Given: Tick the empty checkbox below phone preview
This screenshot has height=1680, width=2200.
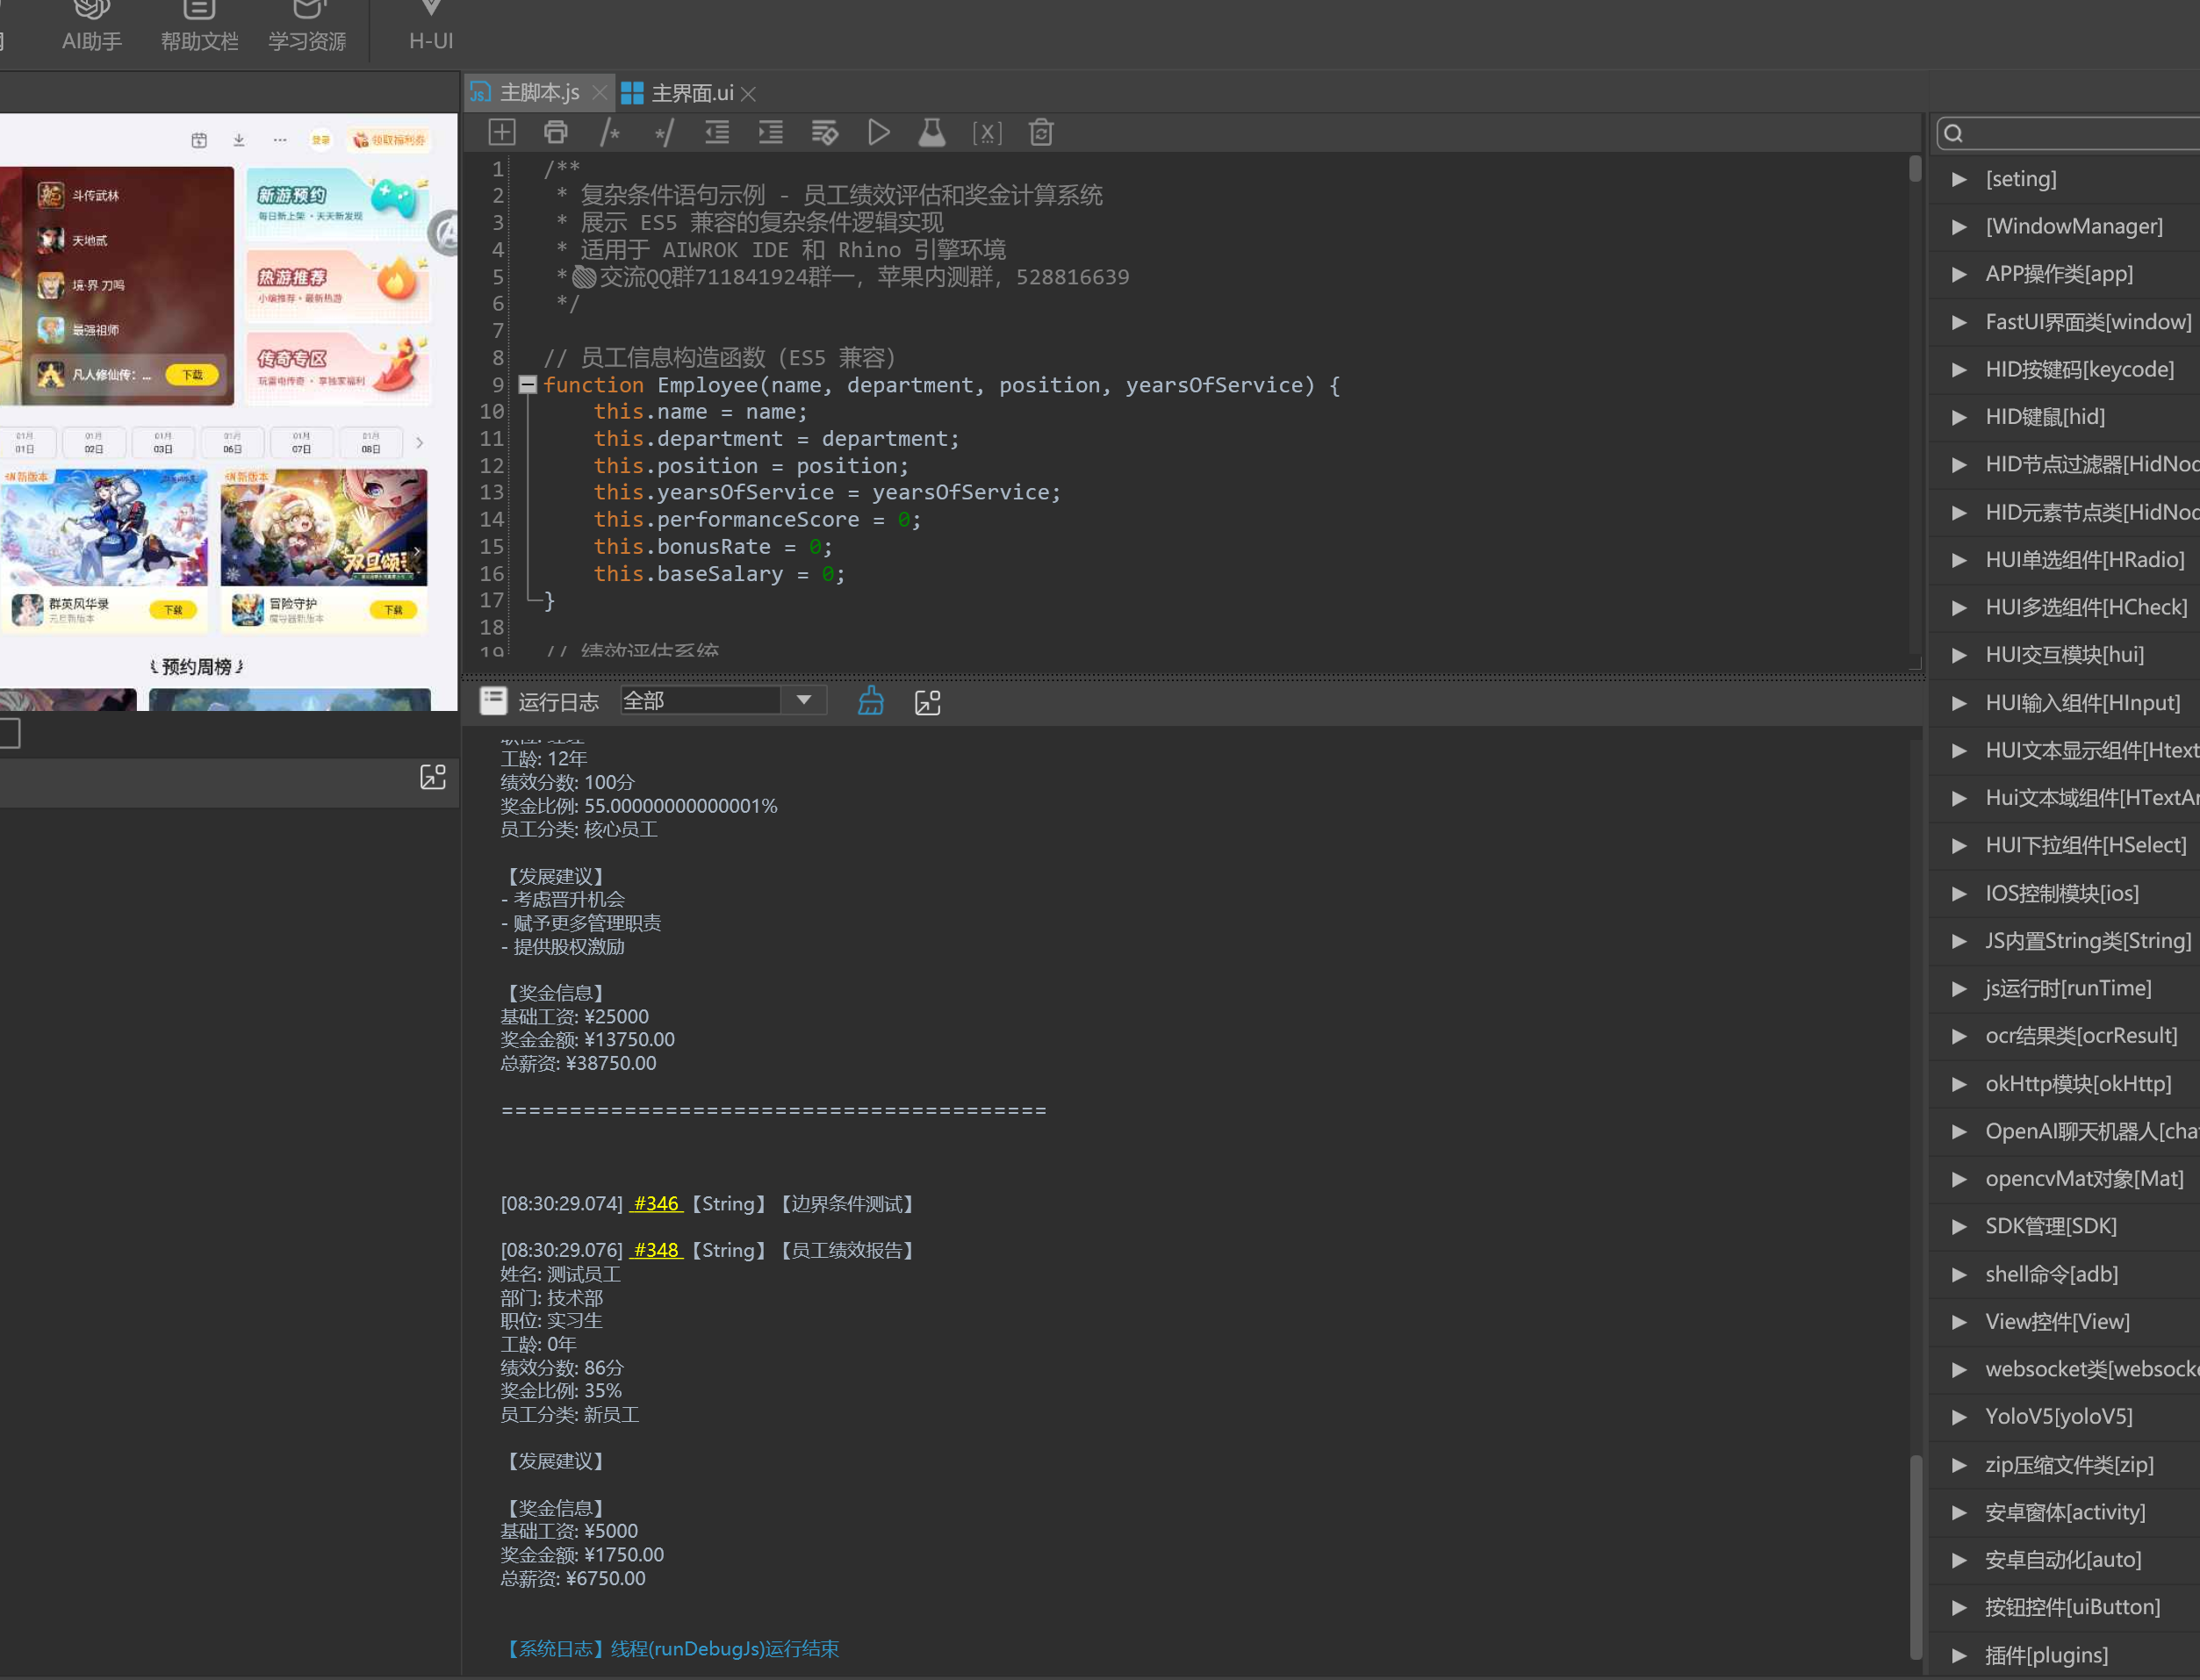Looking at the screenshot, I should (x=8, y=733).
